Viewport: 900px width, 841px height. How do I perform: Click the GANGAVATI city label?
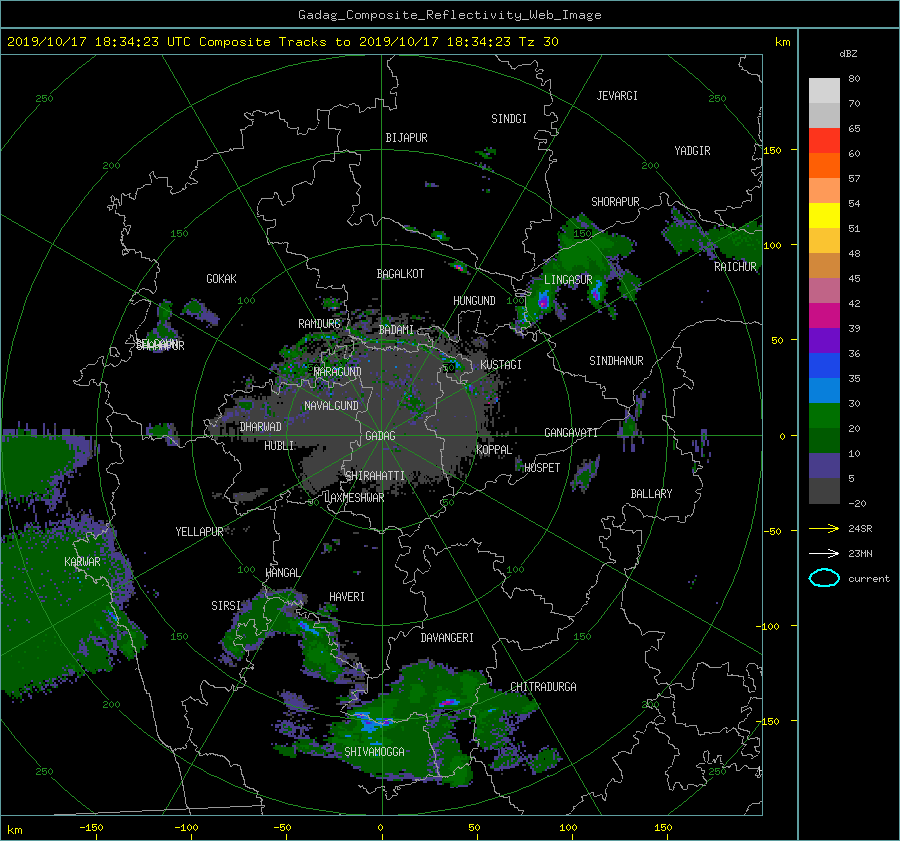pyautogui.click(x=571, y=433)
